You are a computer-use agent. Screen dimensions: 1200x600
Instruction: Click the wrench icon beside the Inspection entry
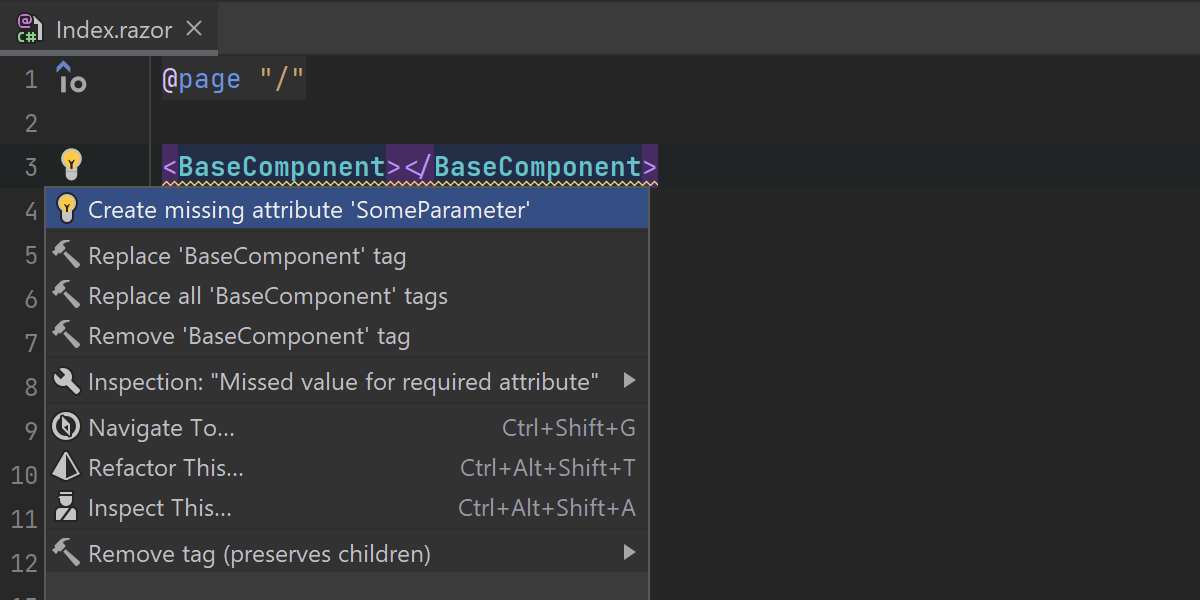tap(66, 381)
